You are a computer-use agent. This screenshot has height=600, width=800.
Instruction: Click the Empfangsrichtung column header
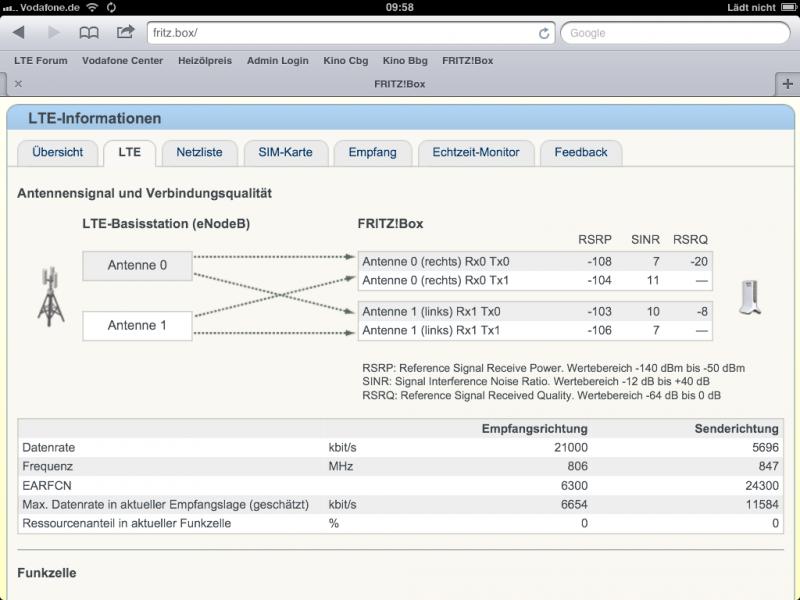pos(534,429)
